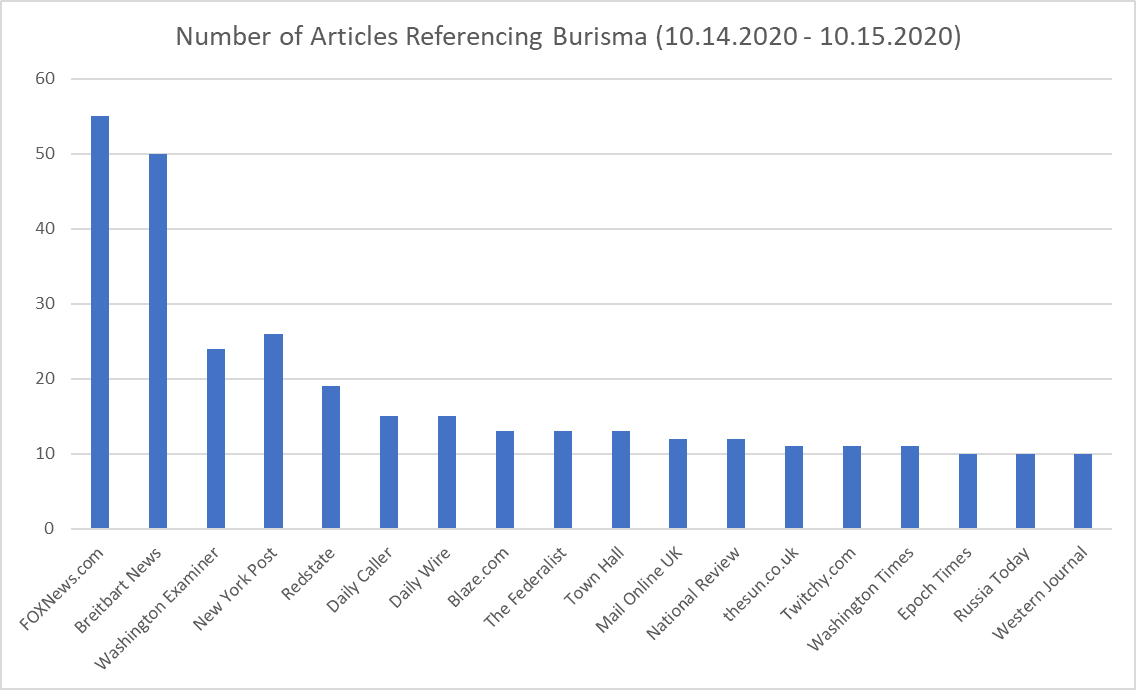
Task: Select the thesun.co.uk bar
Action: click(794, 487)
